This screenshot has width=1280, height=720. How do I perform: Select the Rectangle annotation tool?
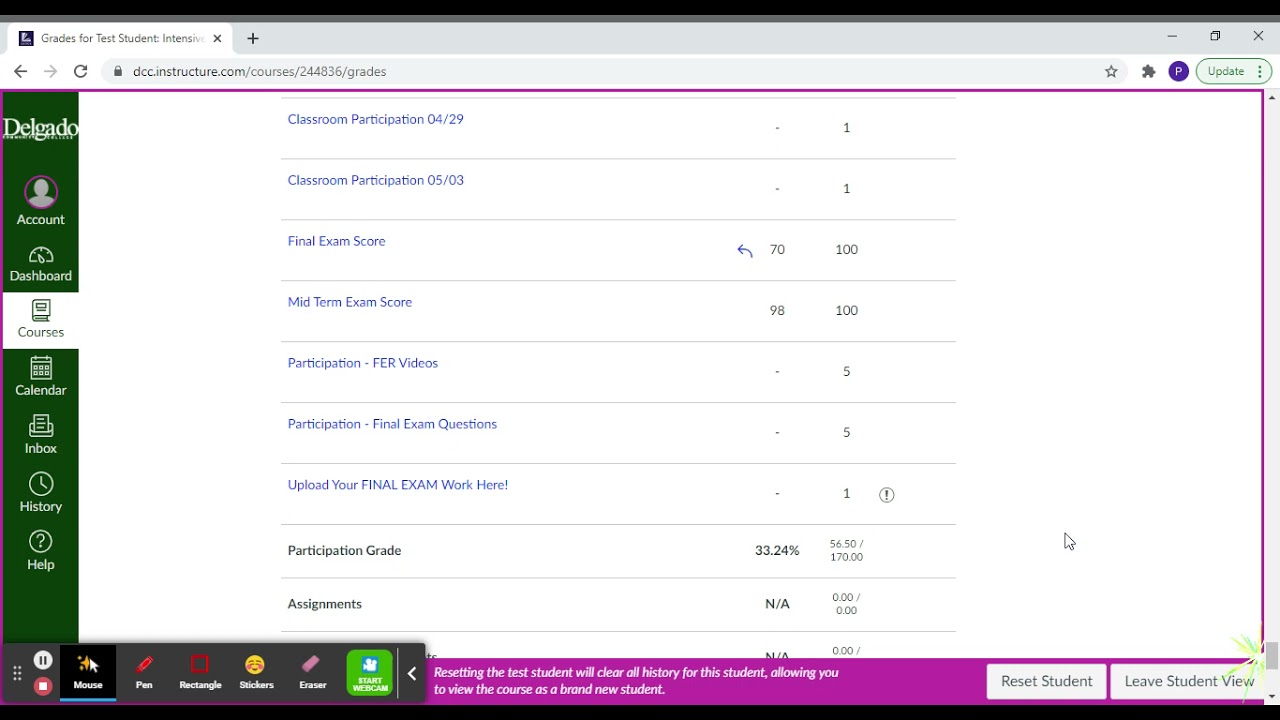pyautogui.click(x=200, y=671)
